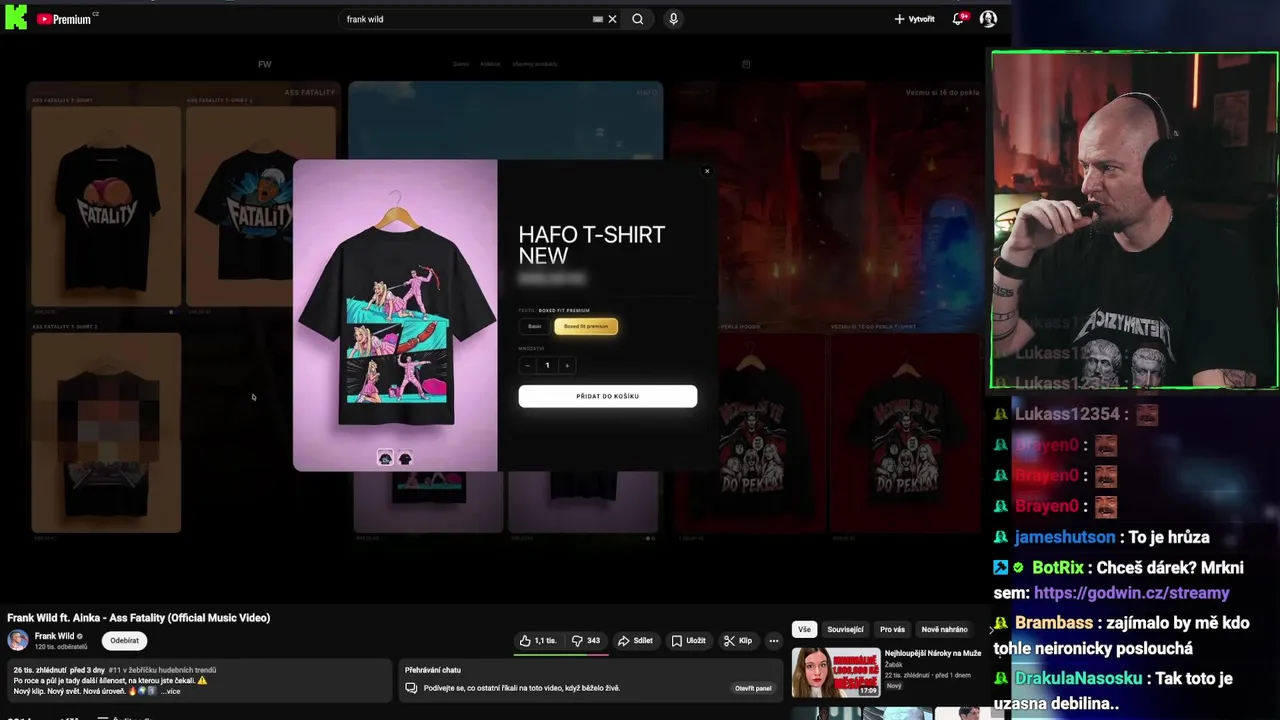Open the shop cart icon in header

click(x=746, y=64)
